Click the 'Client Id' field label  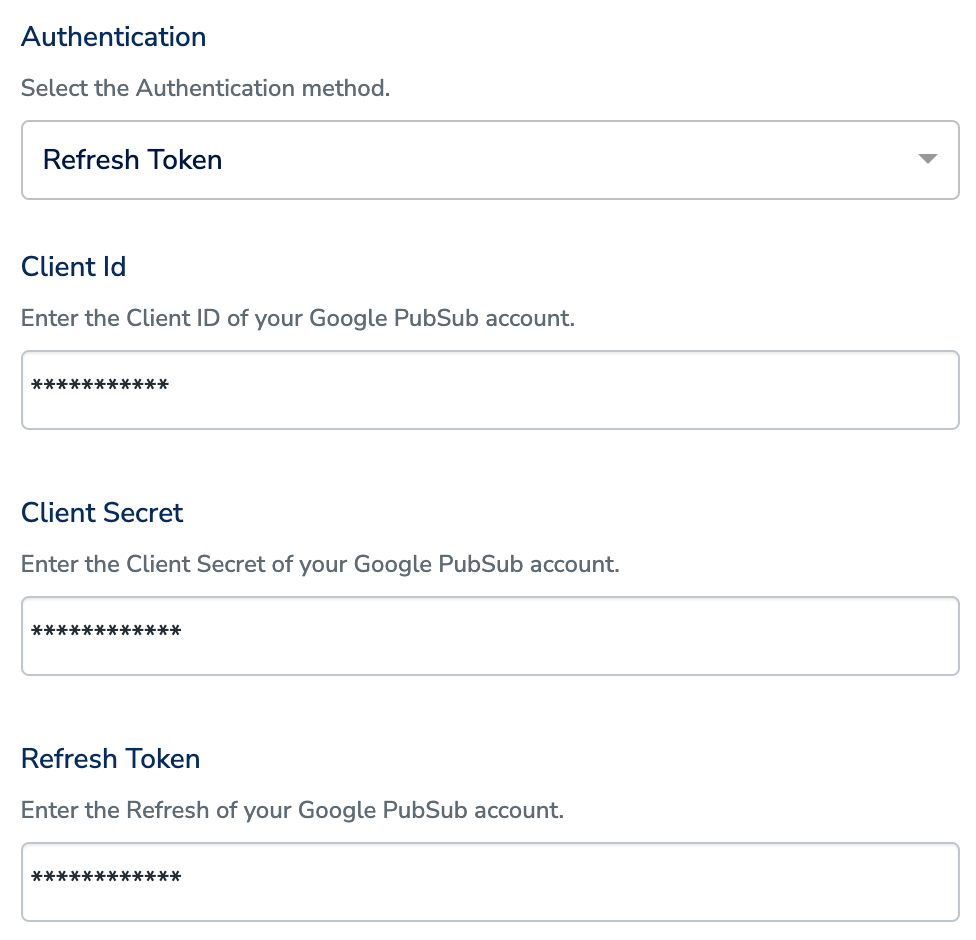pyautogui.click(x=73, y=267)
